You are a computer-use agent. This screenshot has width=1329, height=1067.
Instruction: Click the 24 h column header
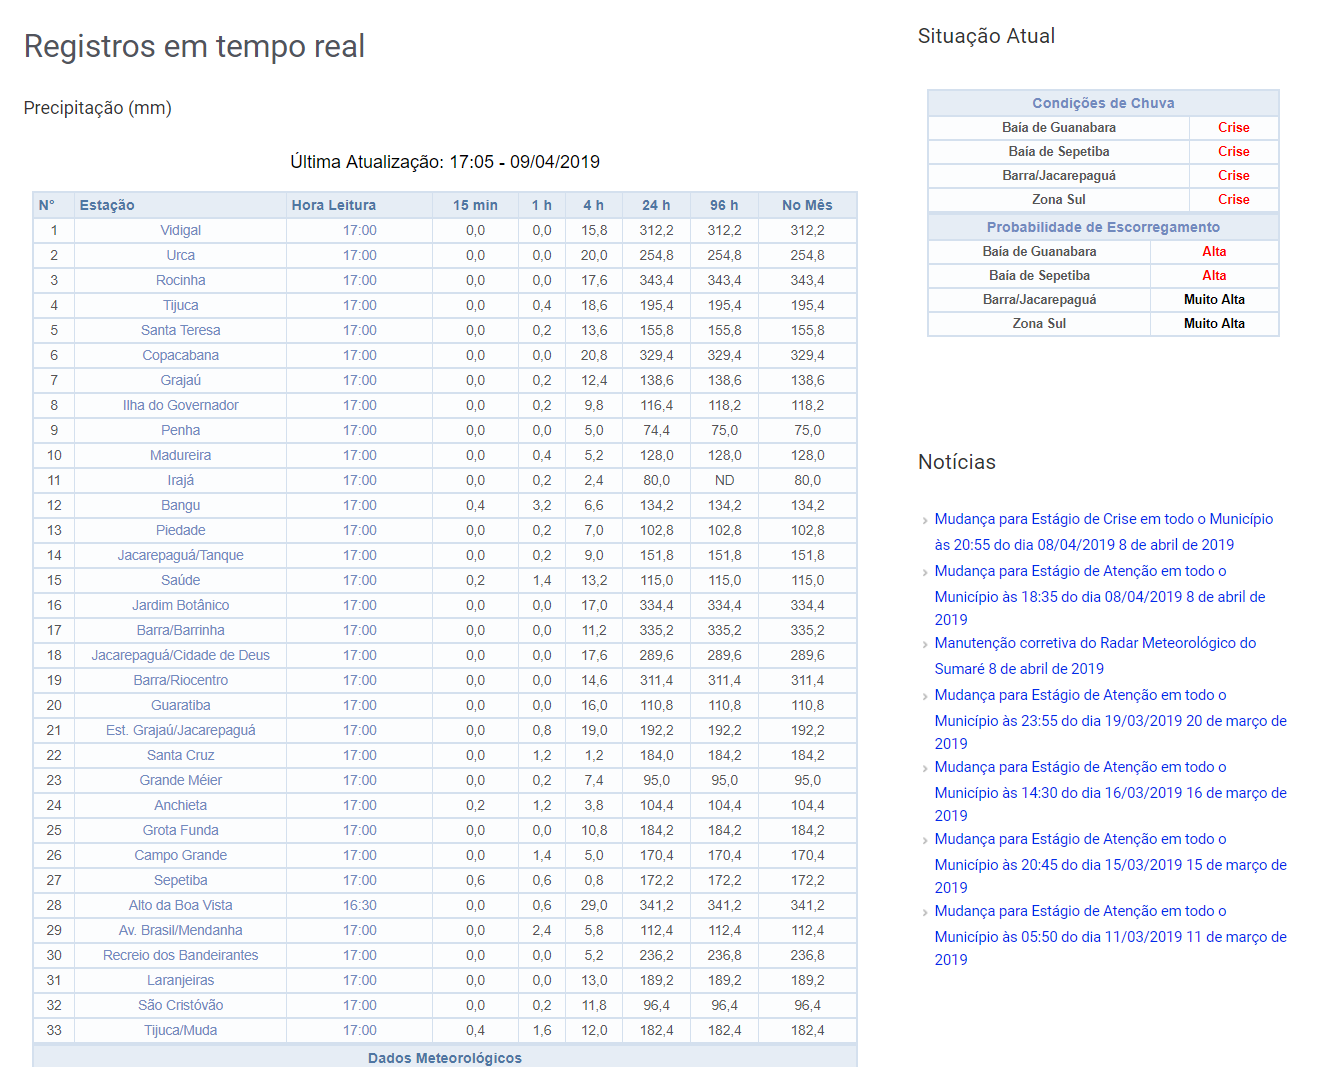[x=656, y=205]
